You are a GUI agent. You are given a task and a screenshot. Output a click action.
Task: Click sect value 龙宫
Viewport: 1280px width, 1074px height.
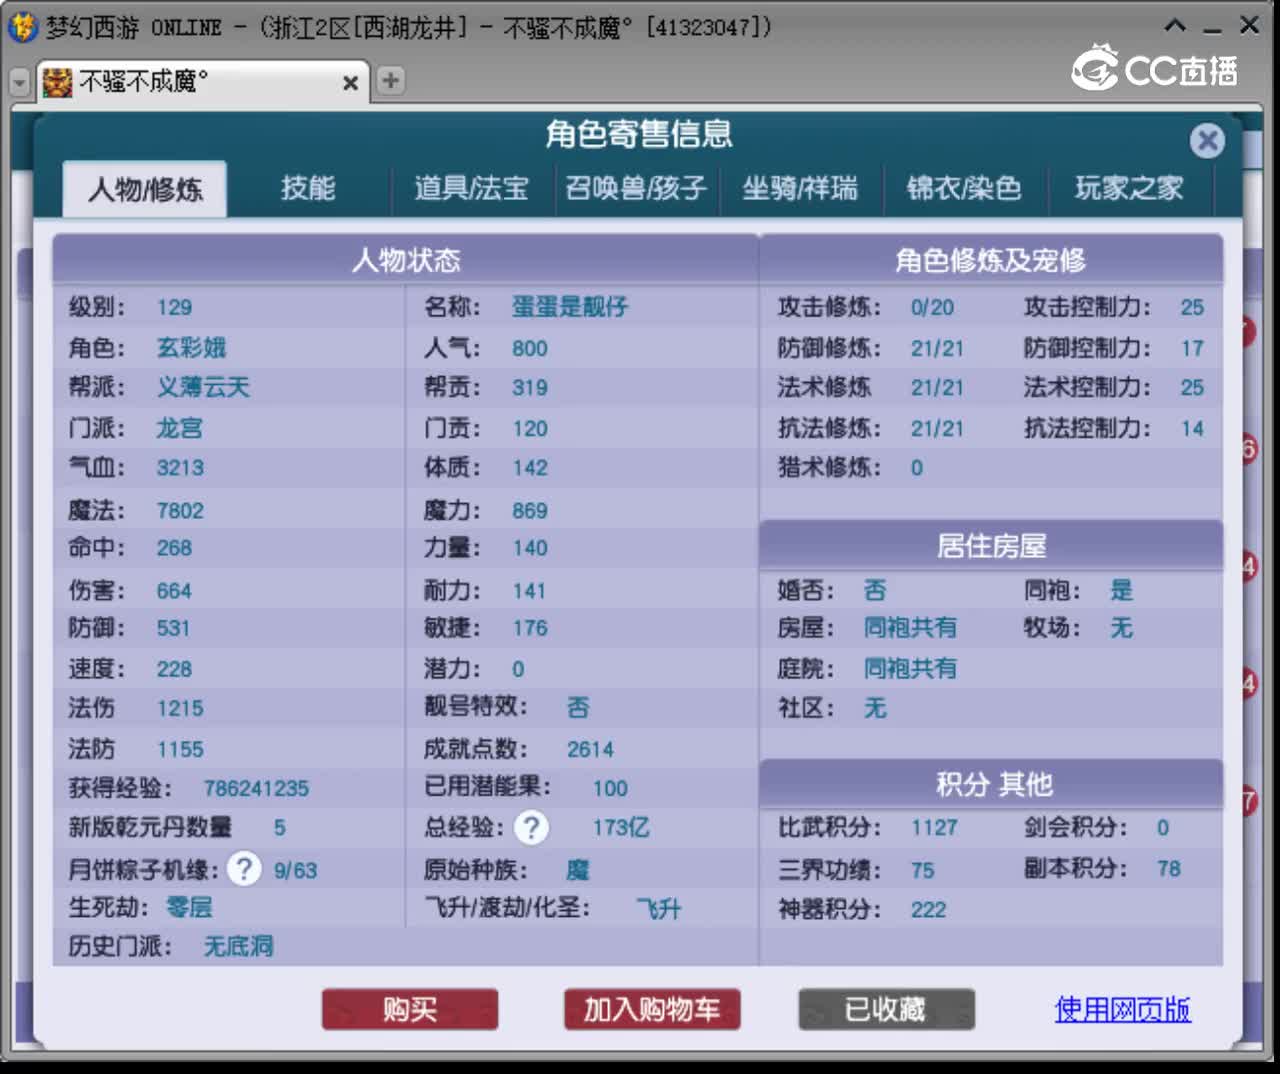tap(179, 428)
